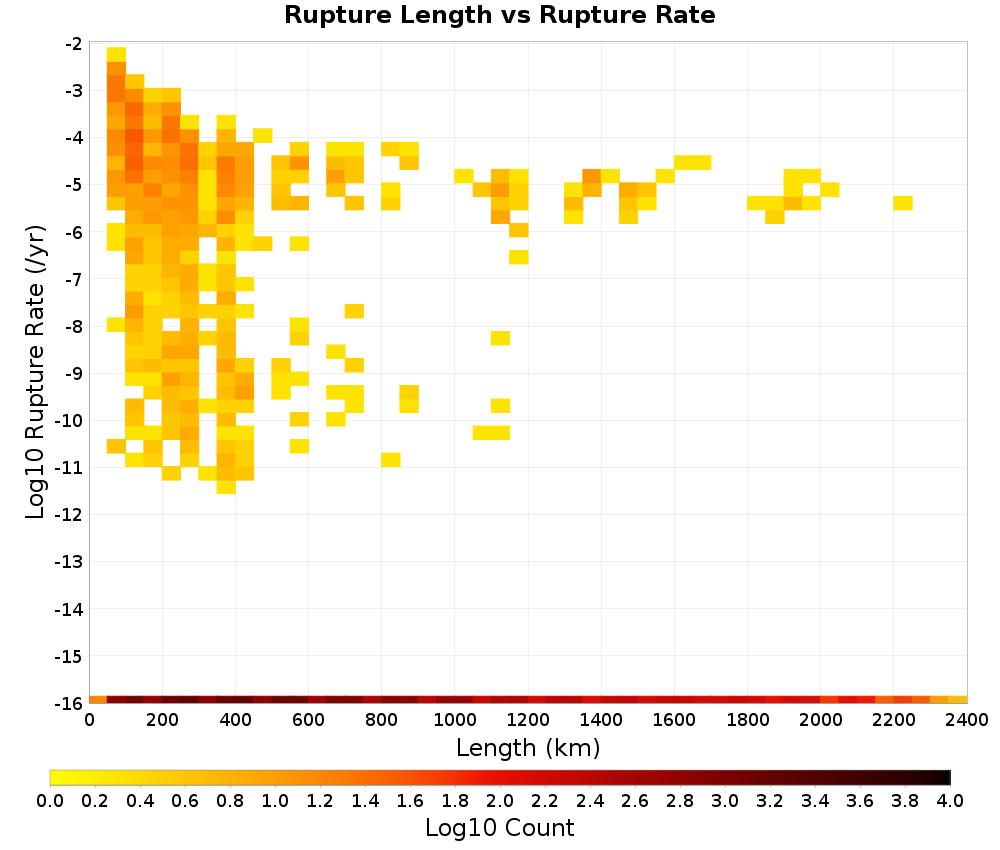The width and height of the screenshot is (1000, 850).
Task: Click the chart title 'Rupture Length vs Rupture Rate'
Action: (x=499, y=15)
